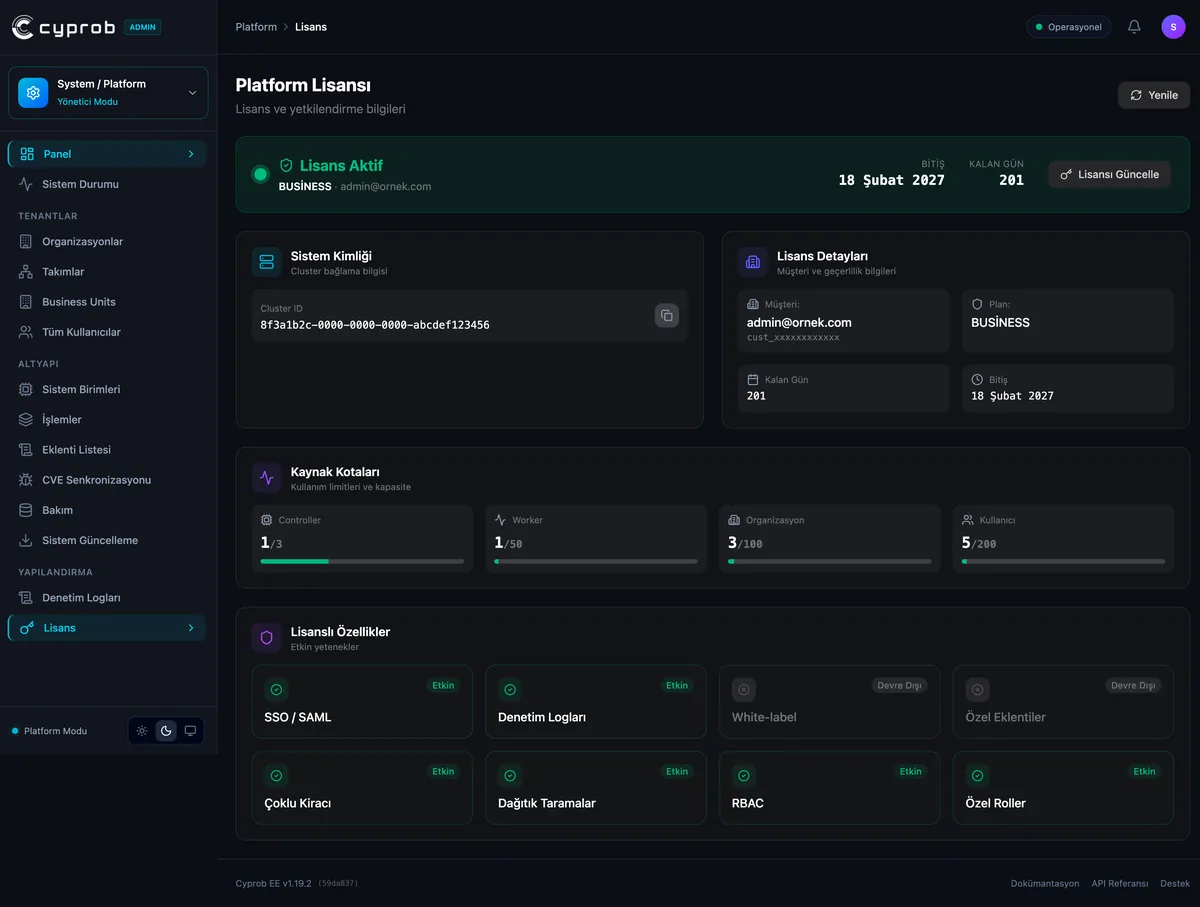Click the White-label disabled icon
Viewport: 1200px width, 907px height.
click(x=743, y=690)
